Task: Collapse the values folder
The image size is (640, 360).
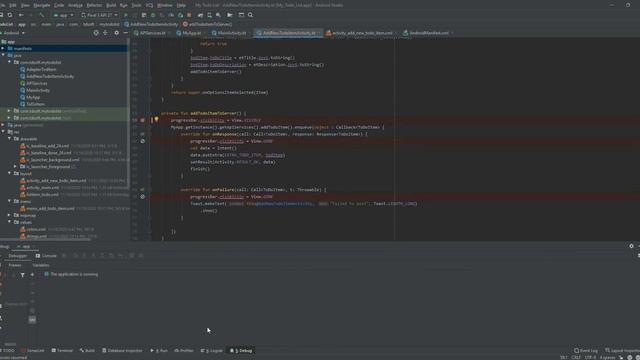Action: click(9, 222)
